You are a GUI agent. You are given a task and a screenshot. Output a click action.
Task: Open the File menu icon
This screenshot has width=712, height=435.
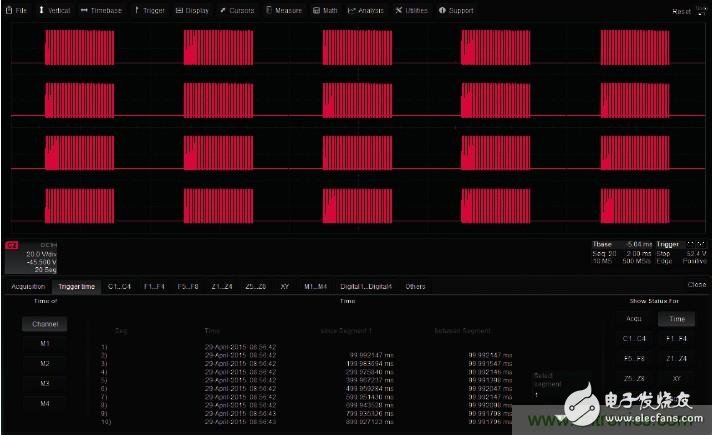tap(8, 10)
